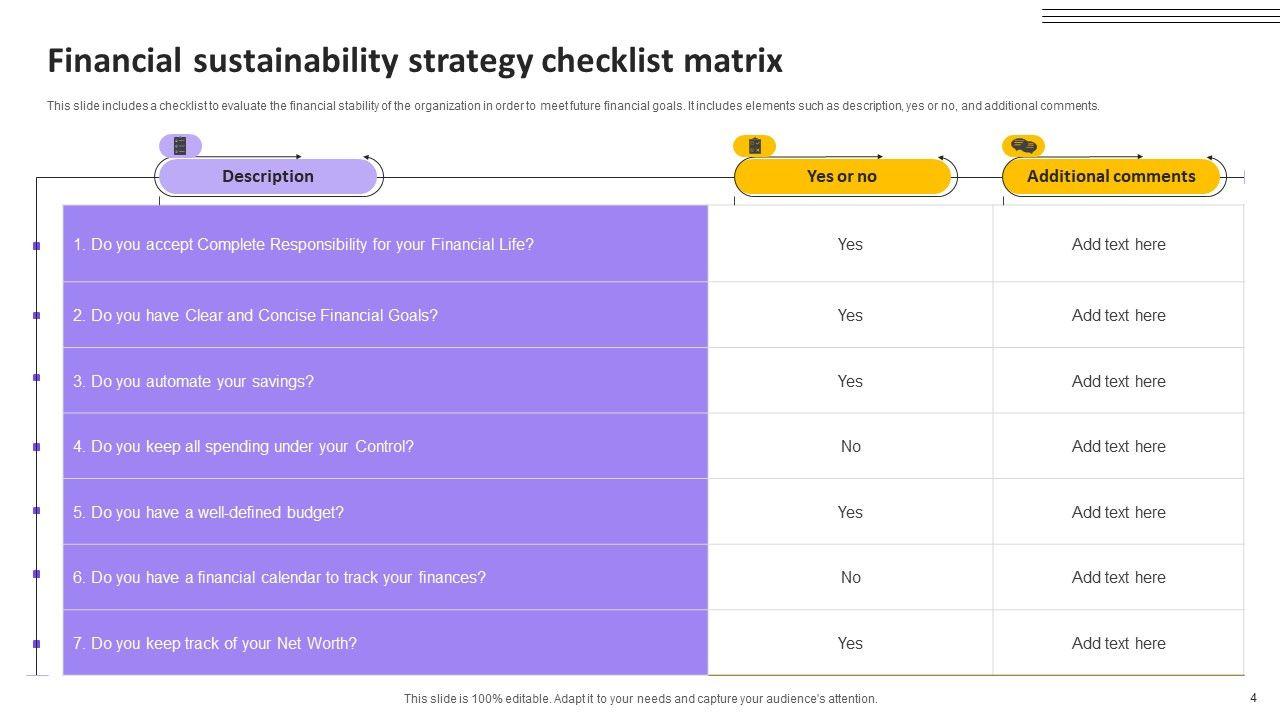This screenshot has height=720, width=1280.
Task: Click the checklist icon above Description
Action: tap(180, 146)
